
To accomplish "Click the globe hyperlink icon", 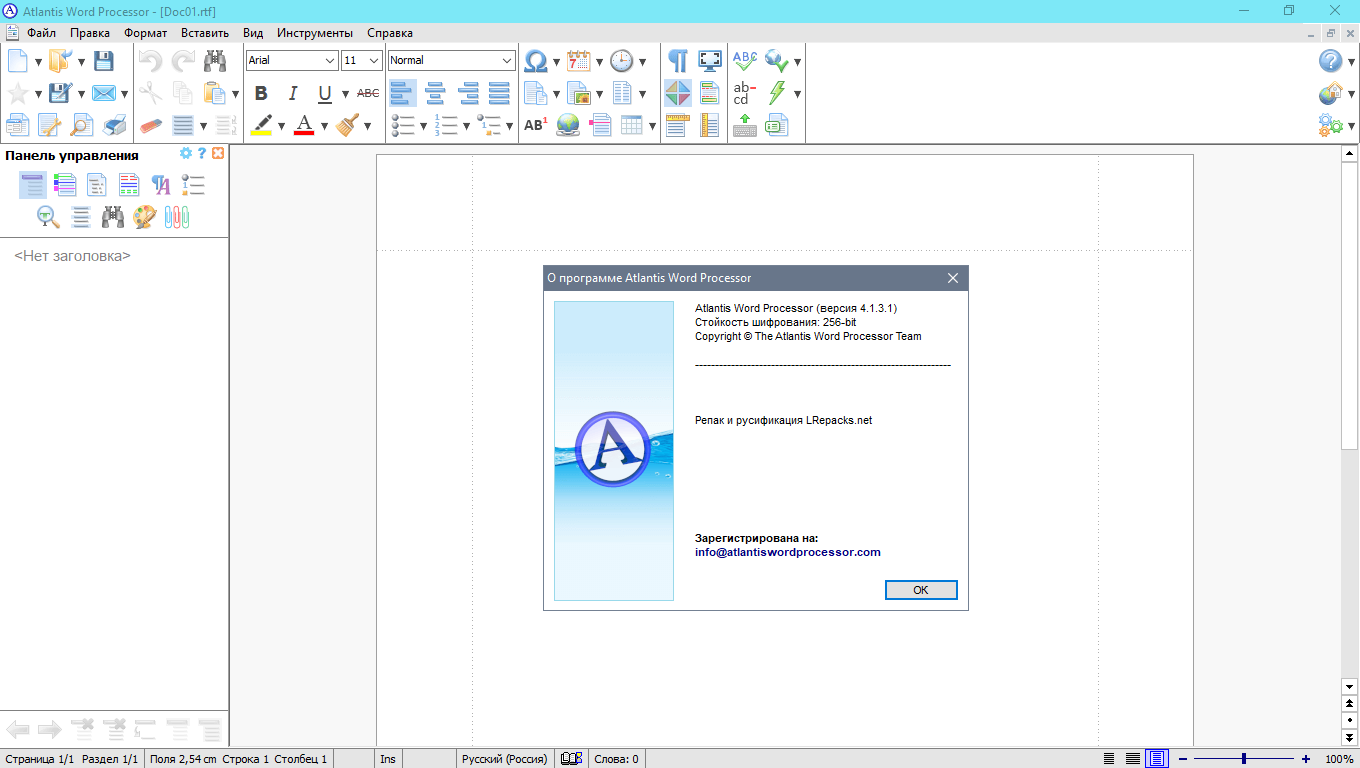I will tap(568, 126).
